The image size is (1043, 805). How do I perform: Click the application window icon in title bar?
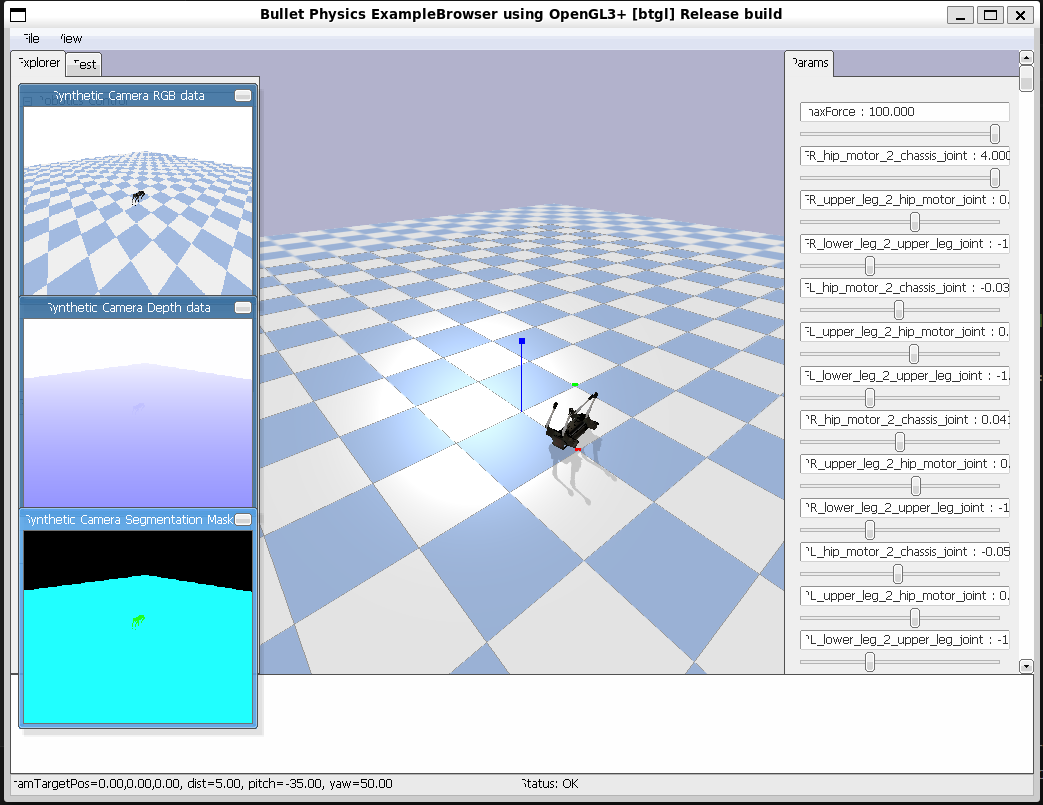(18, 15)
